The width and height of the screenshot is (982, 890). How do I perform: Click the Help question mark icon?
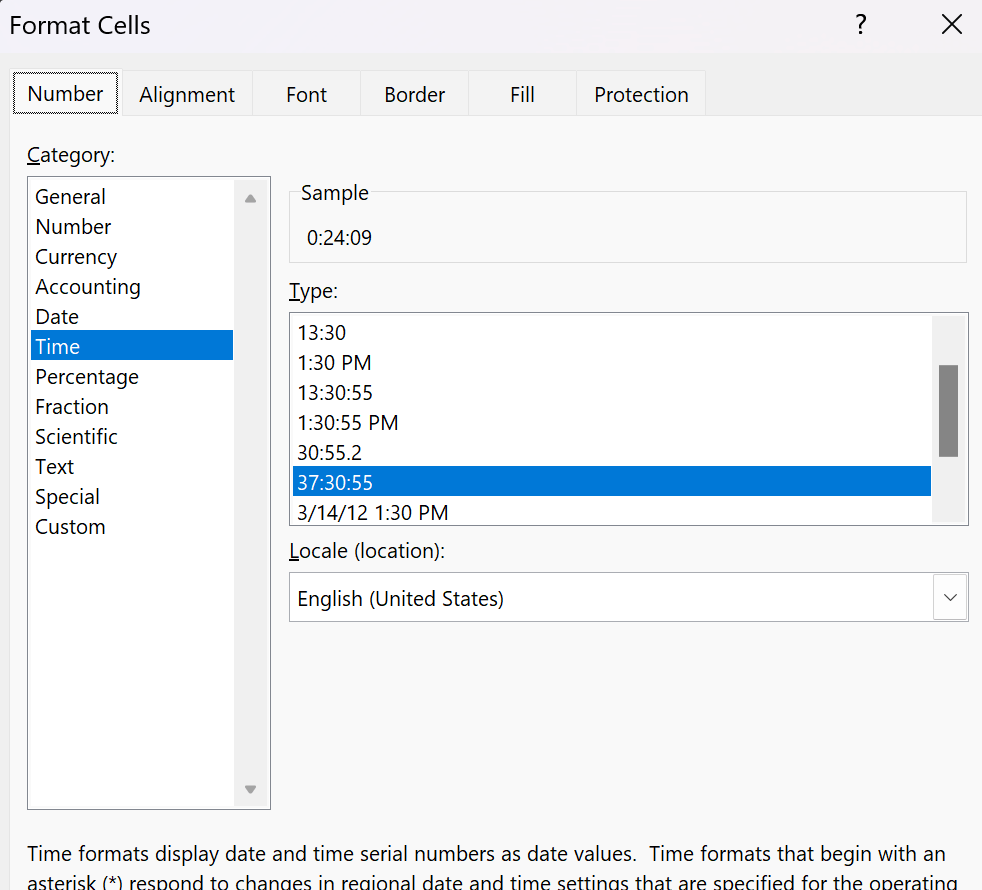[x=860, y=26]
